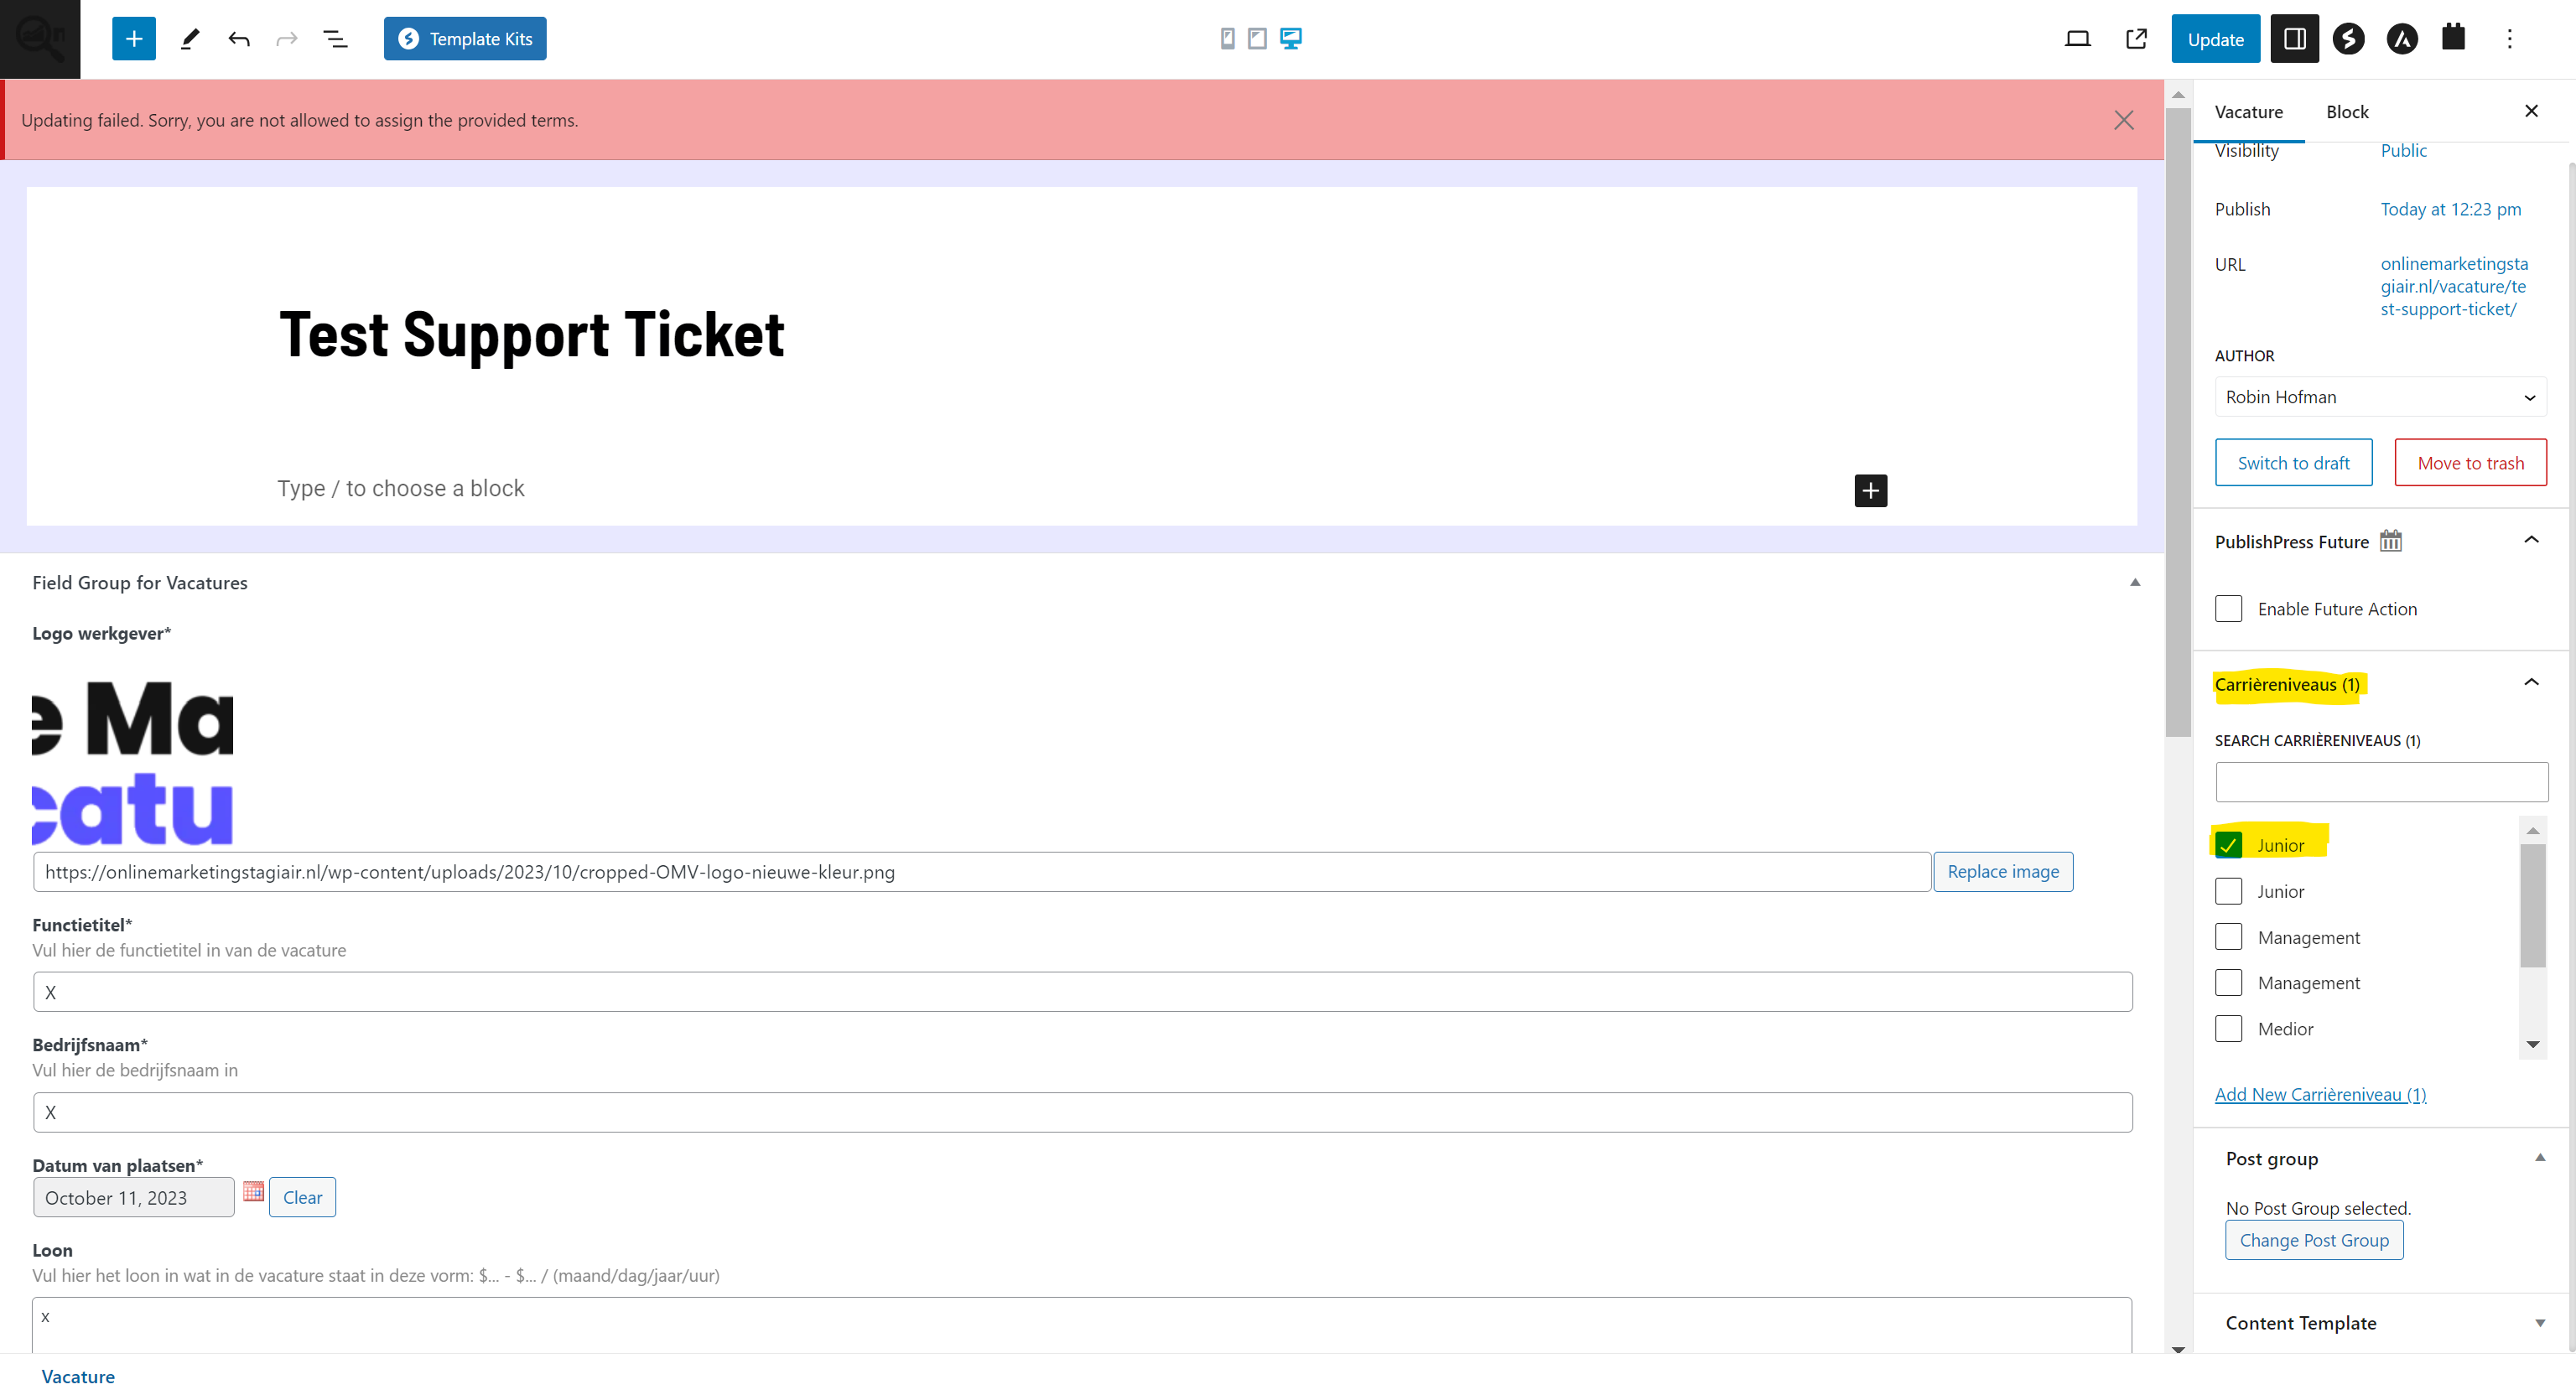Select the pencil Tools icon
This screenshot has width=2576, height=1400.
189,39
